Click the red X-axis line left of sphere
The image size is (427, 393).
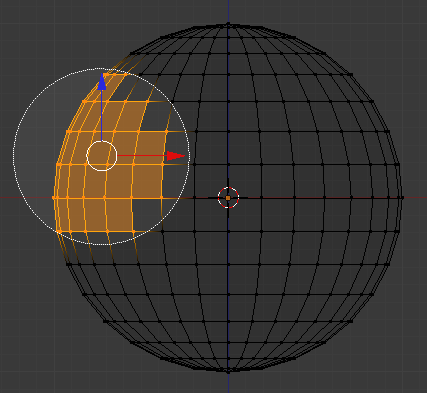pos(26,198)
